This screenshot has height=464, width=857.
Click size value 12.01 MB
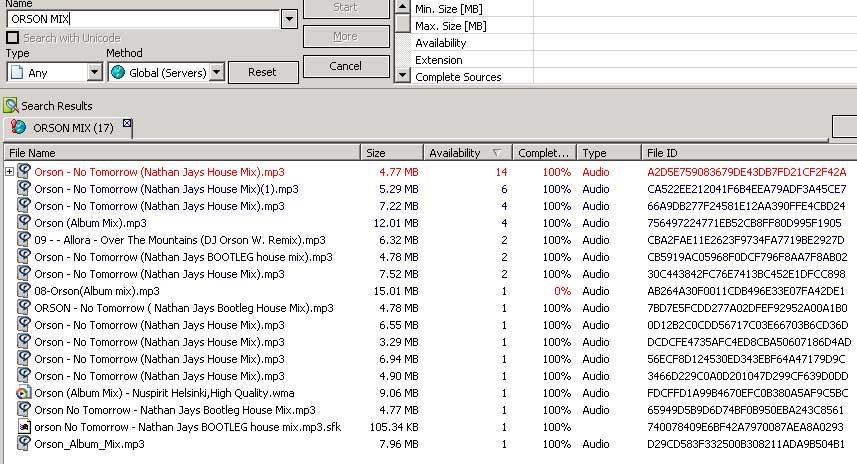pyautogui.click(x=396, y=223)
